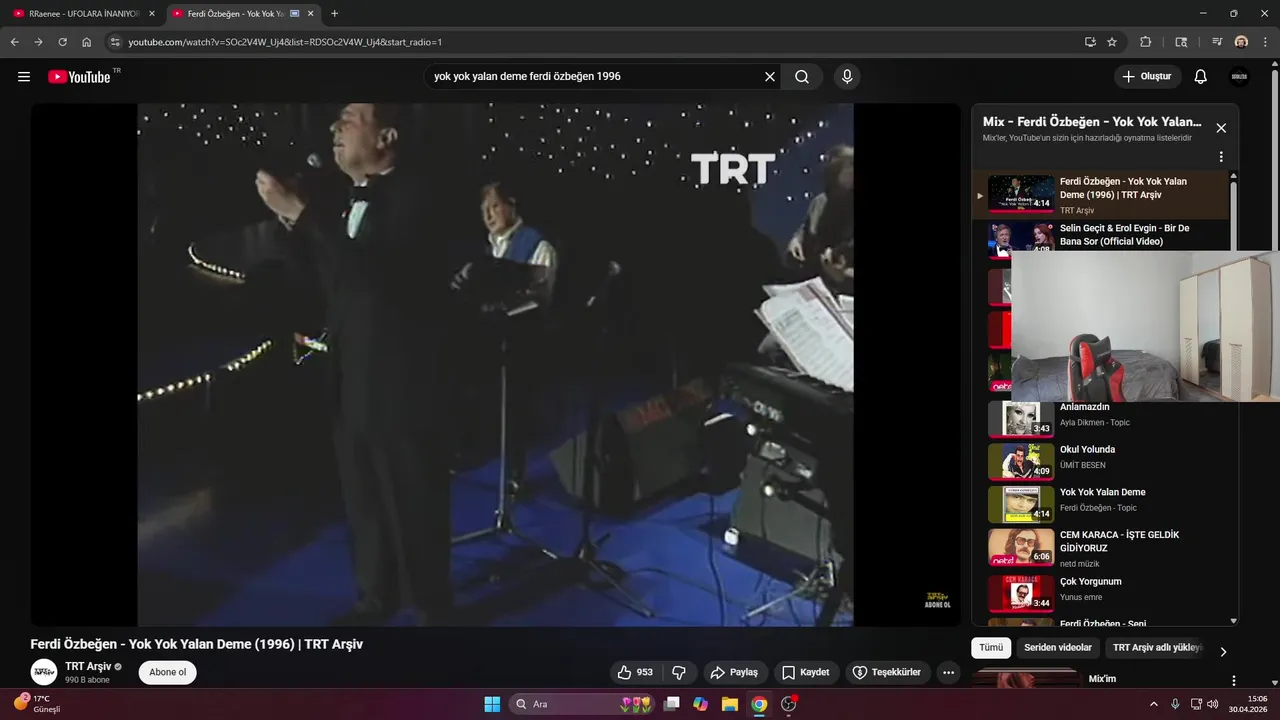Open the Chrome three-dot menu
The height and width of the screenshot is (720, 1280).
[1264, 42]
